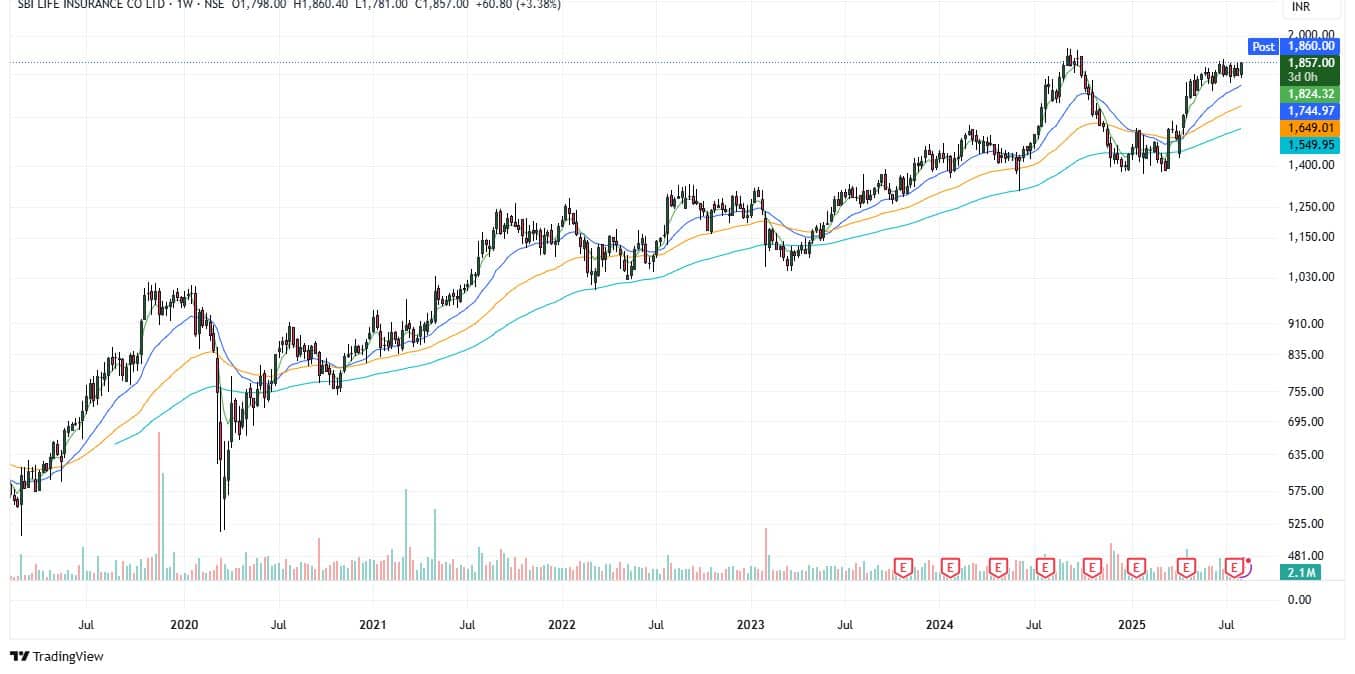Click the orange 1,649.01 moving average label
This screenshot has width=1355, height=674.
coord(1310,128)
